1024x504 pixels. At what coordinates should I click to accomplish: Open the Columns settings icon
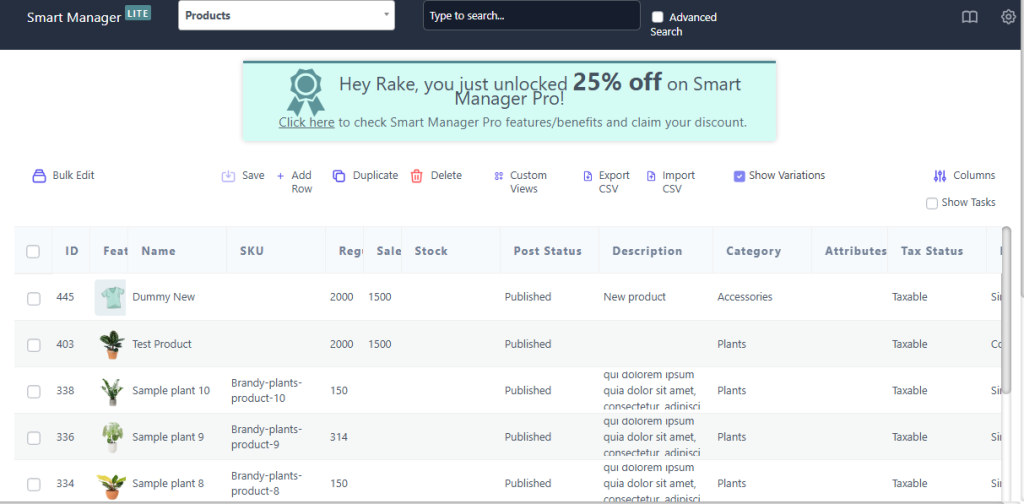click(939, 176)
